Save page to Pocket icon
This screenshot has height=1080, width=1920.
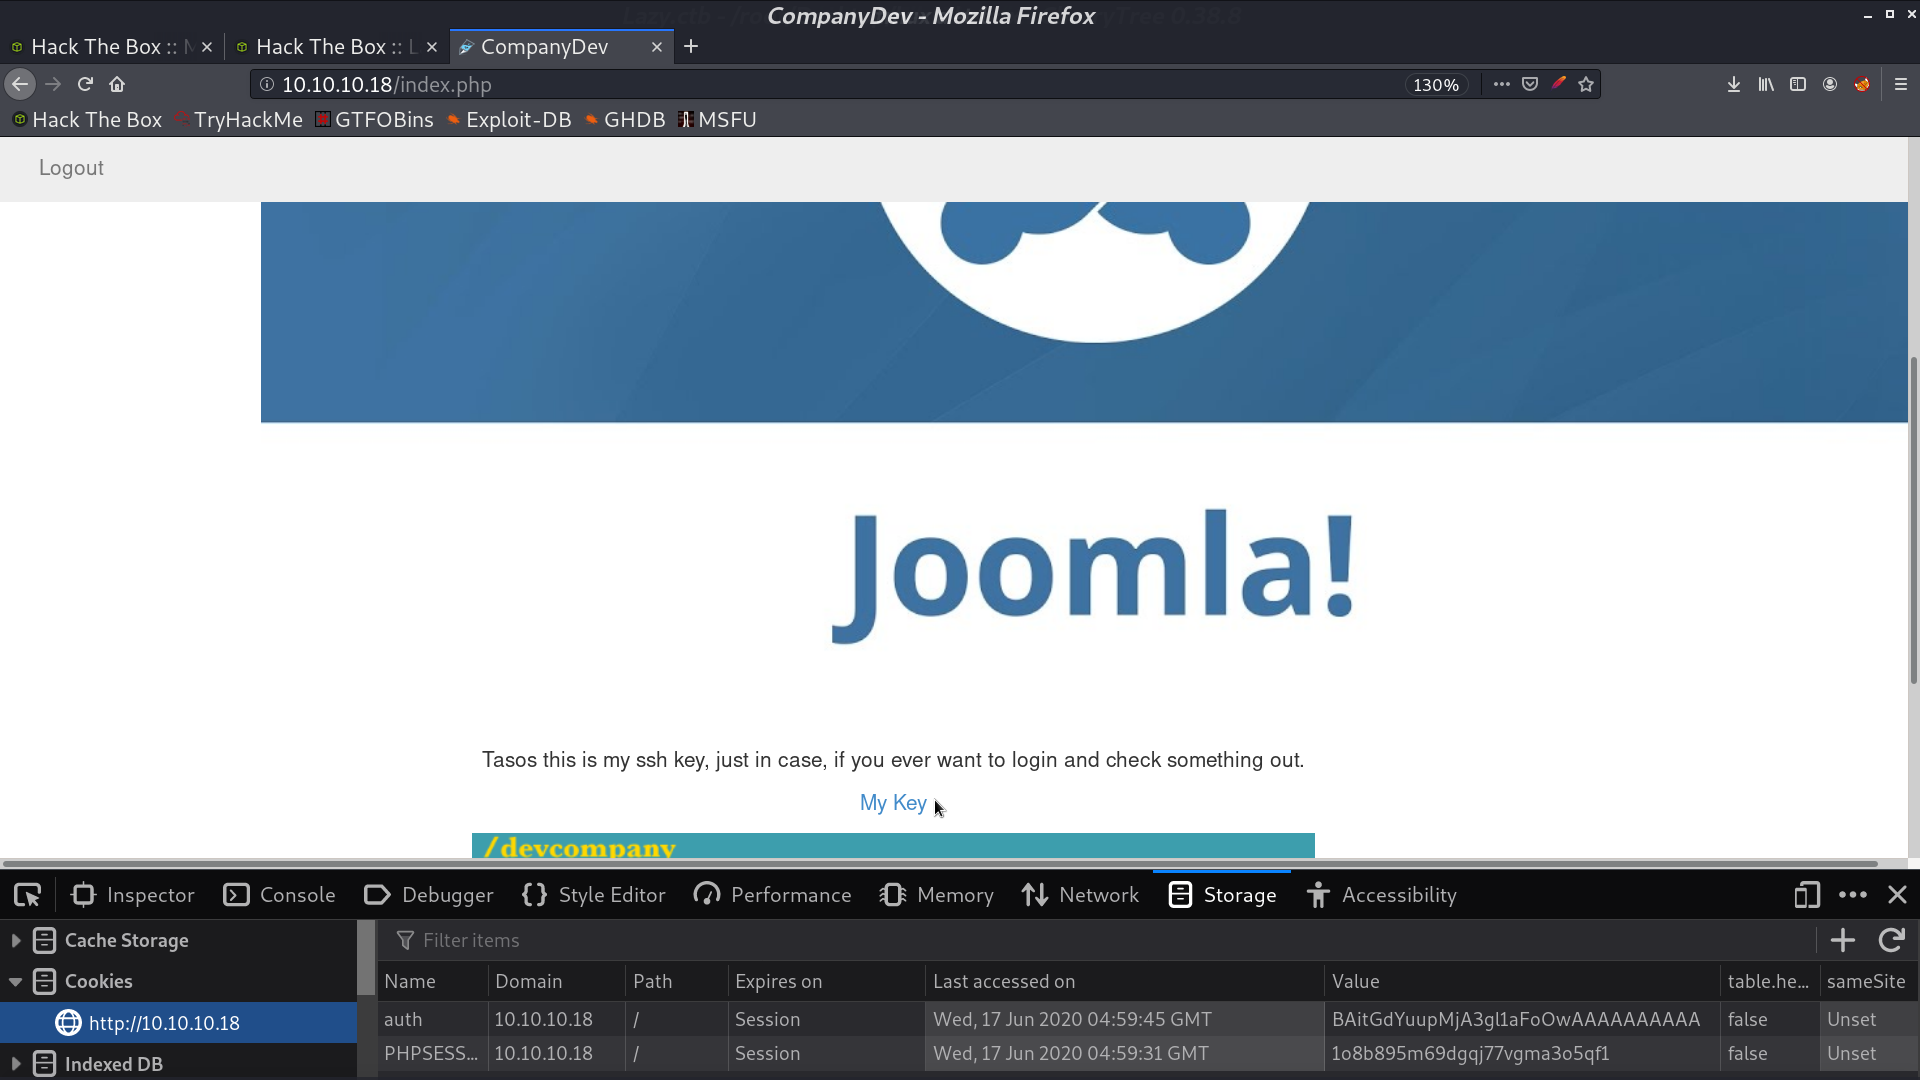1530,85
